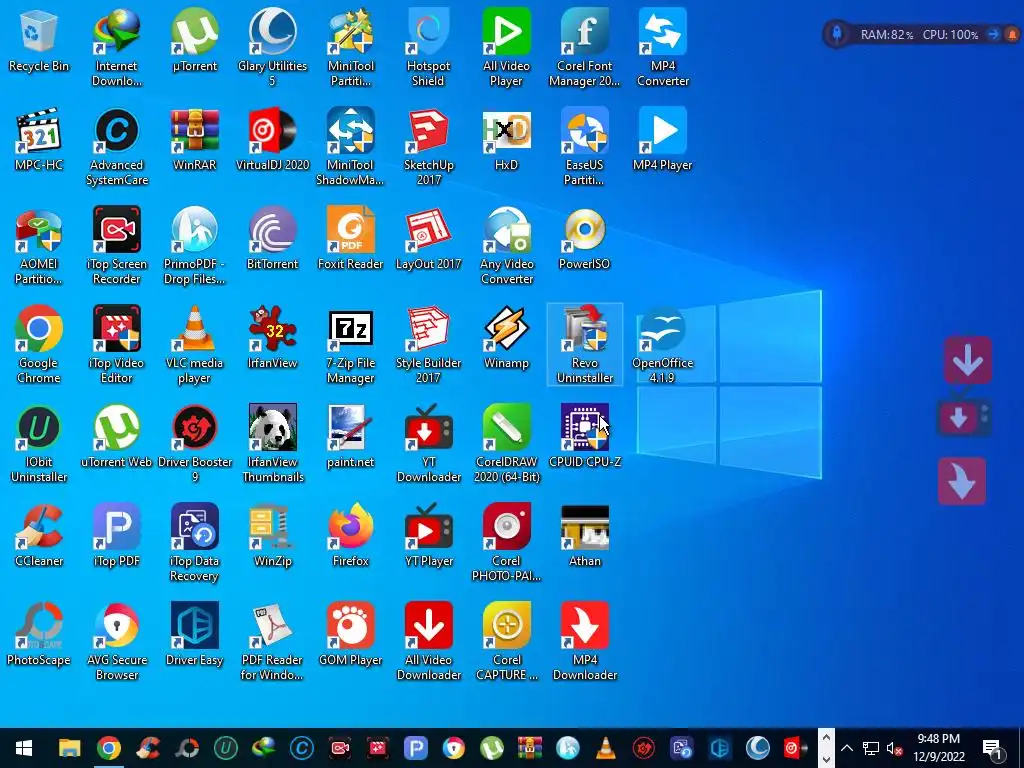Open CCleaner from the taskbar
This screenshot has height=768, width=1024.
pos(148,748)
